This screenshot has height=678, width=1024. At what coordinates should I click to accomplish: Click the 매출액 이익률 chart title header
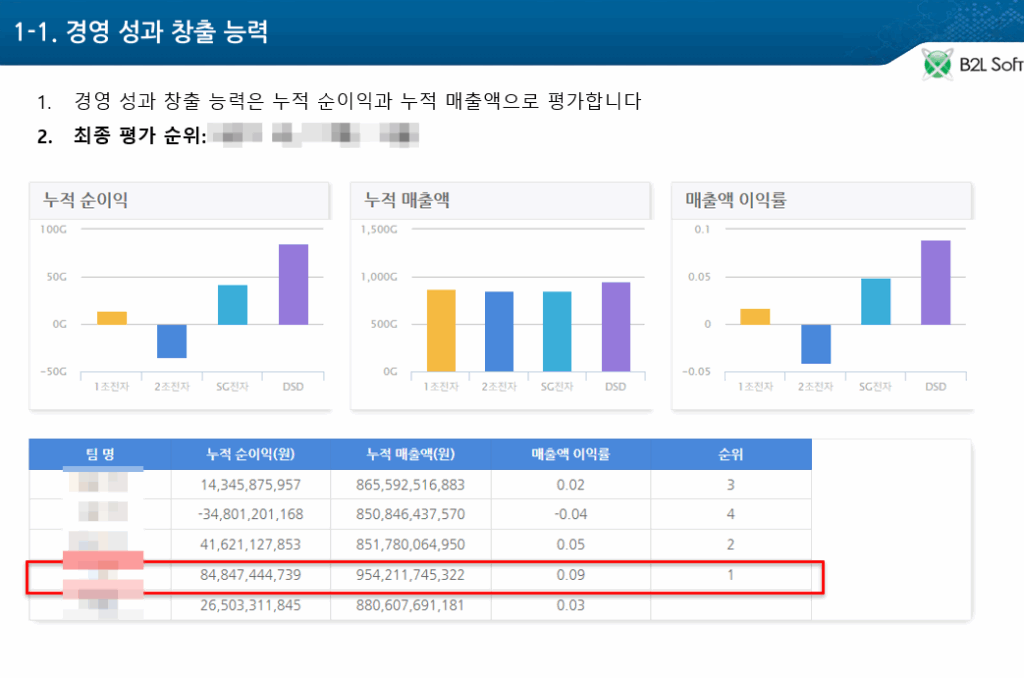pyautogui.click(x=821, y=200)
